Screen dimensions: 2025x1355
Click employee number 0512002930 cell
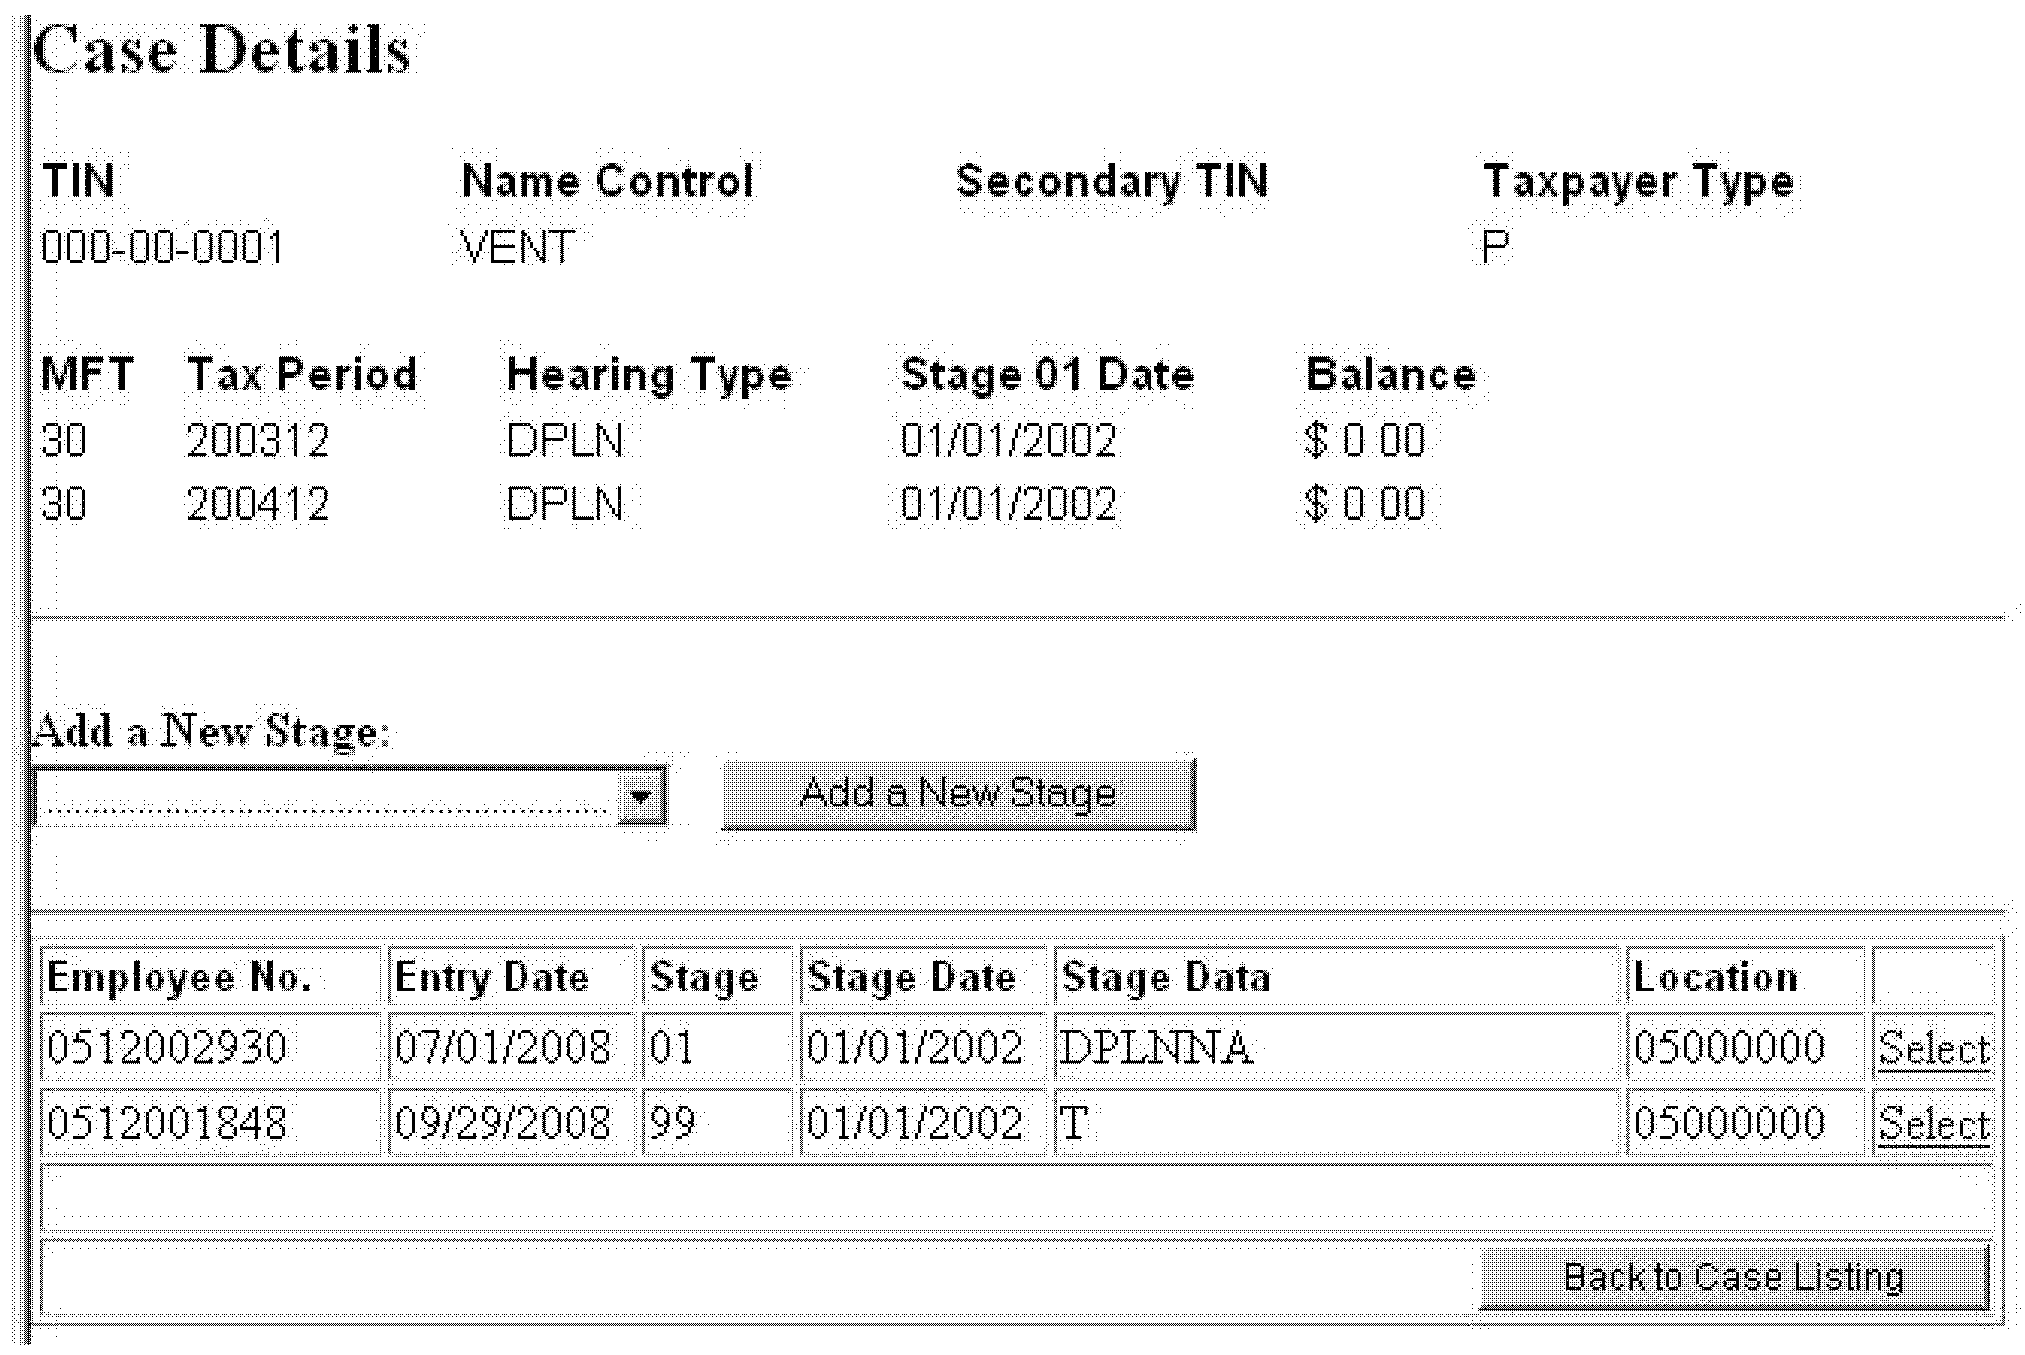167,1048
